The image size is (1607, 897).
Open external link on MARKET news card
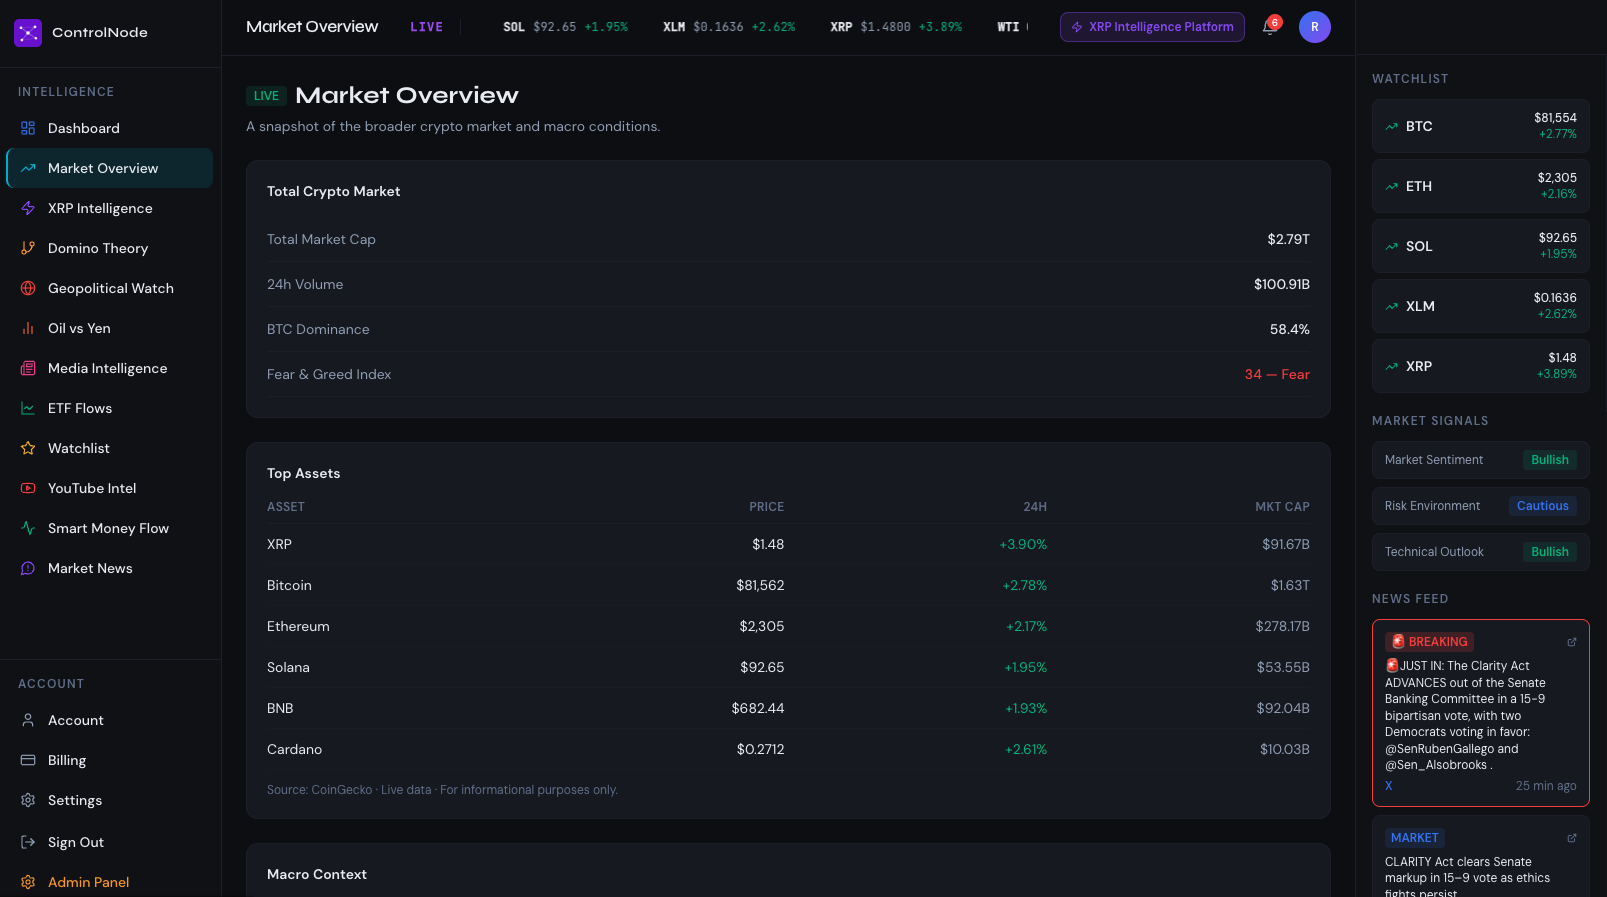[1571, 838]
